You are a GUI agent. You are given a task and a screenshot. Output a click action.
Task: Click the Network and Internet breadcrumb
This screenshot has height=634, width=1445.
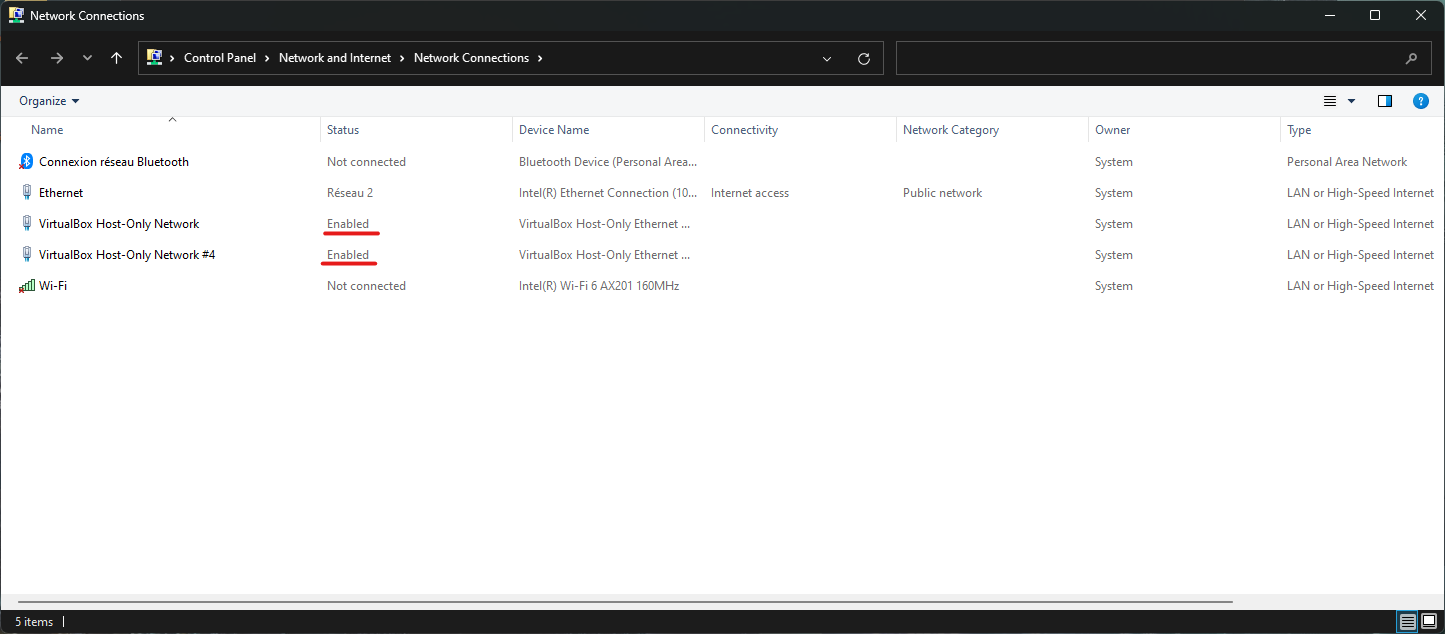(x=335, y=58)
